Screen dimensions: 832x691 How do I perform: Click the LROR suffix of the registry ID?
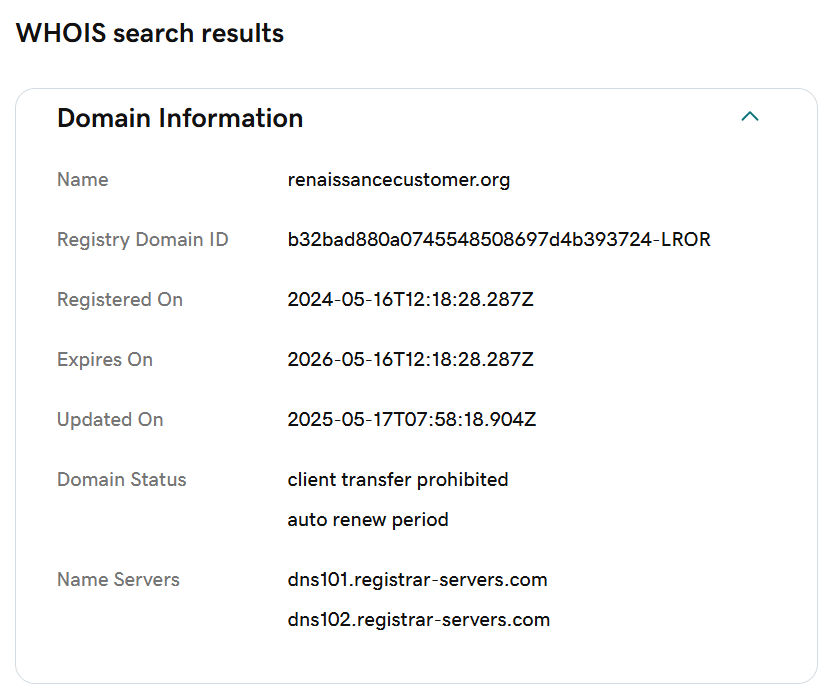coord(686,239)
